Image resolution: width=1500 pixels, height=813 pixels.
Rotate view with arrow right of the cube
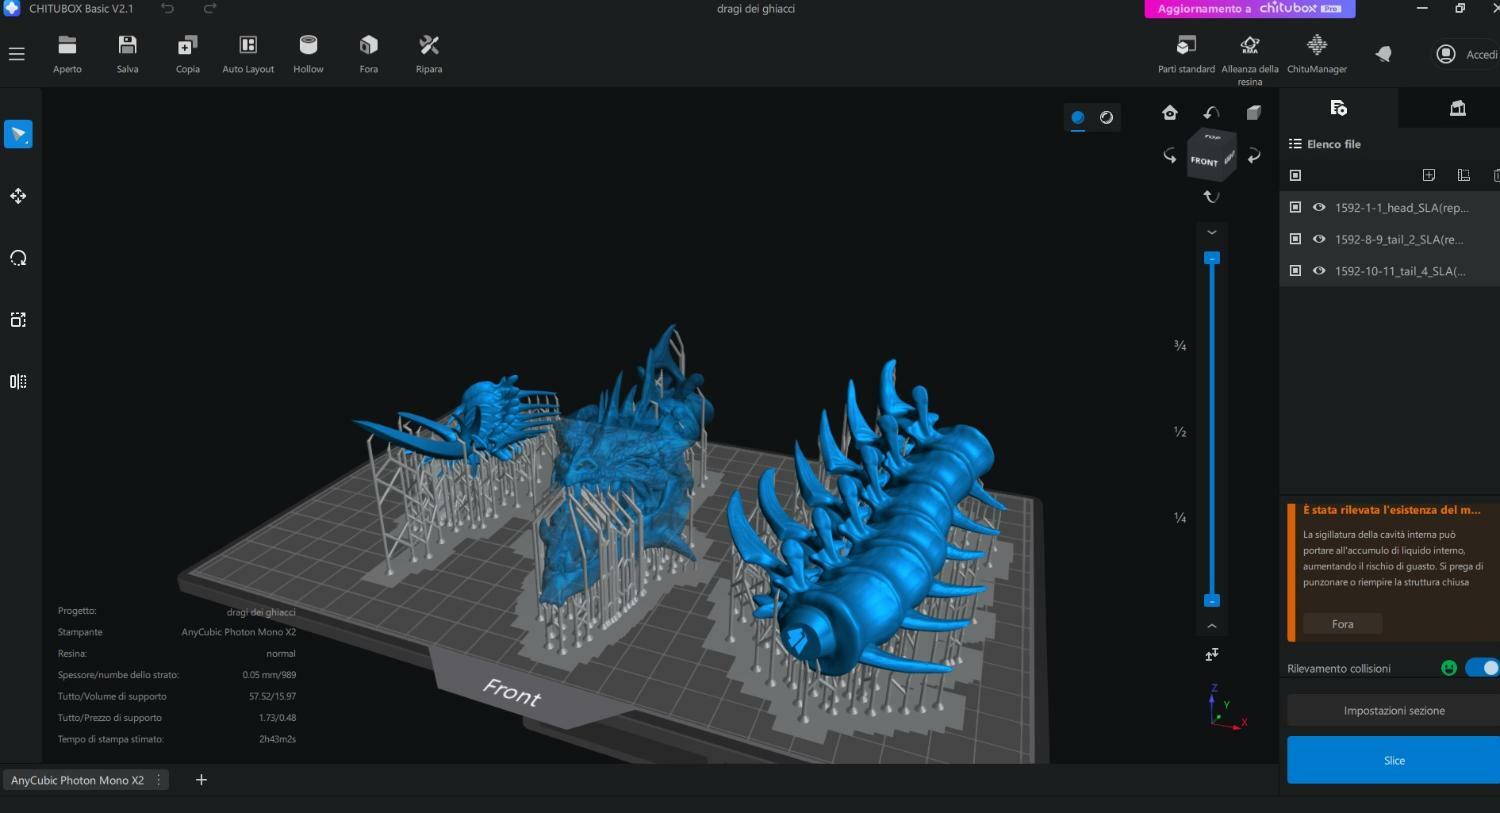(x=1254, y=156)
